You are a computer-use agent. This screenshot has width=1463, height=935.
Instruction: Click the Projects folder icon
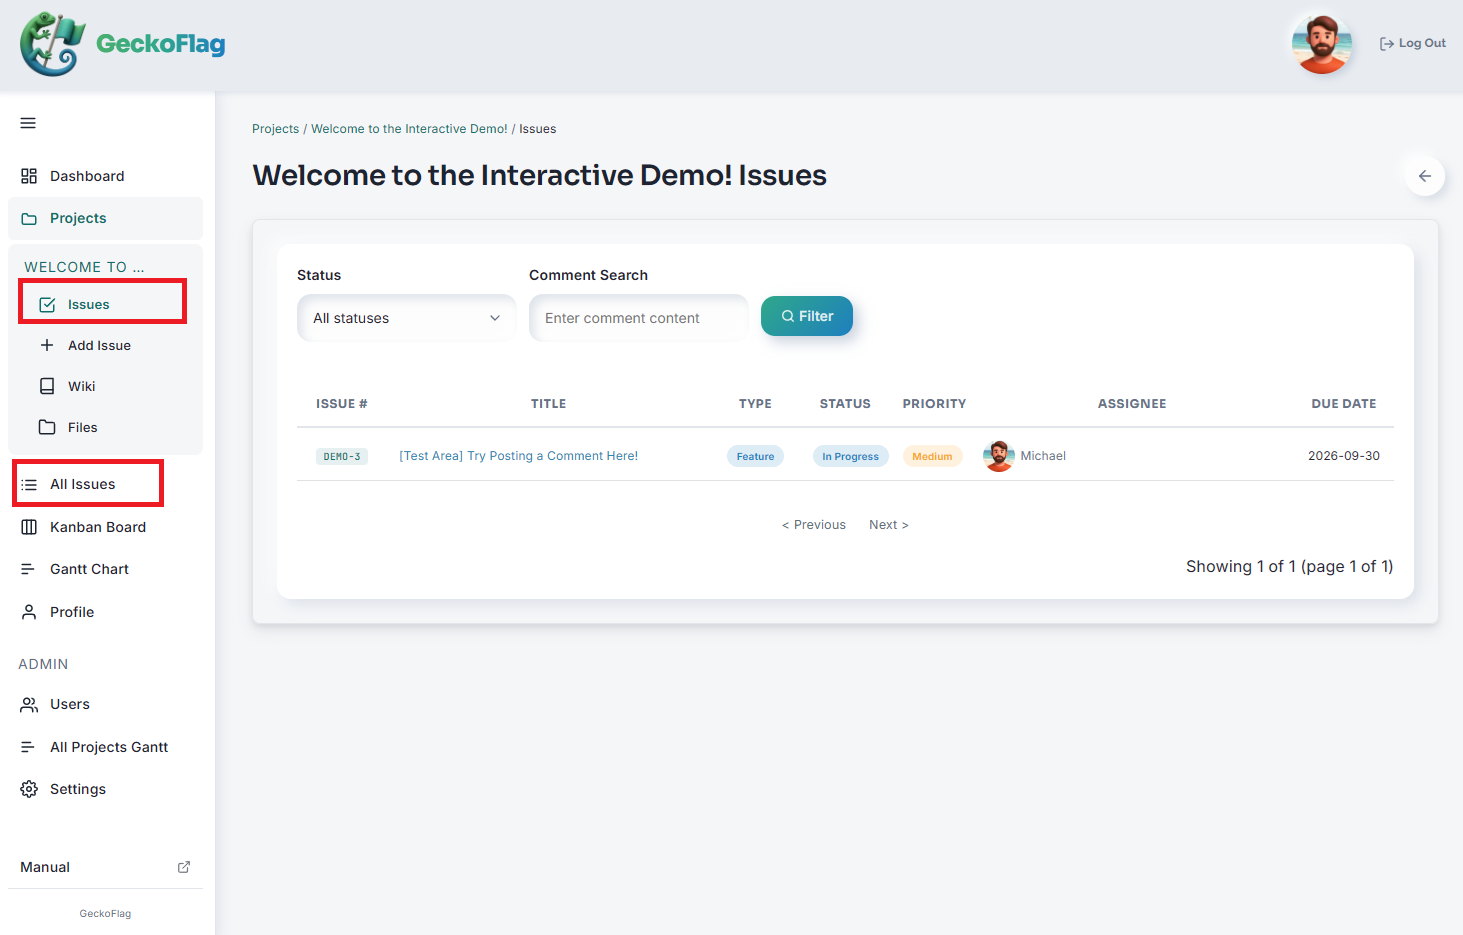[x=29, y=219]
